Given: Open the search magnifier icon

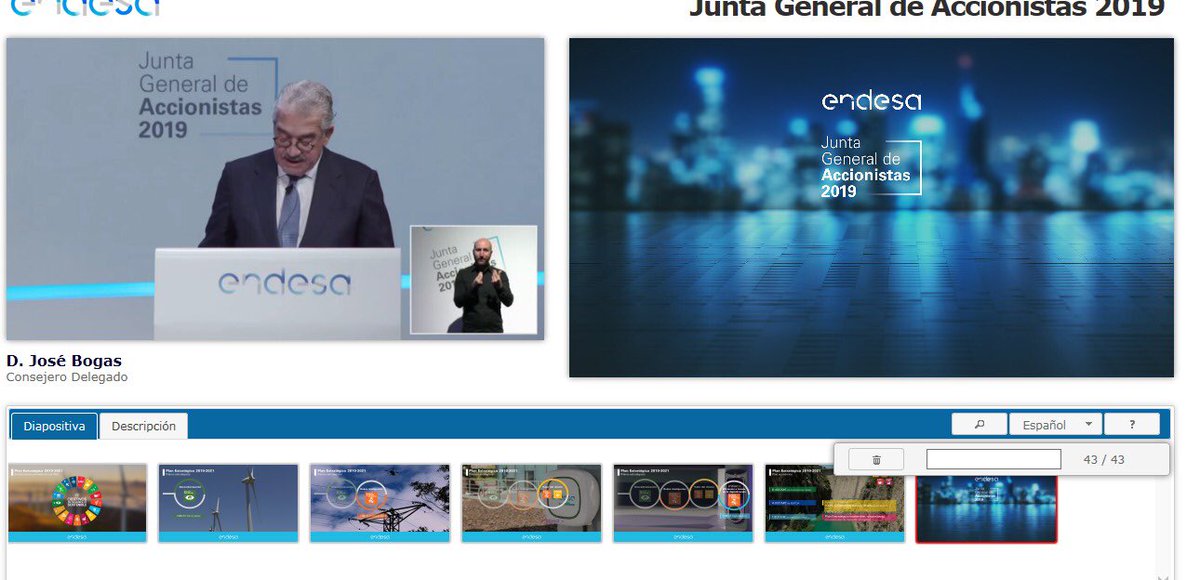Looking at the screenshot, I should pos(977,423).
